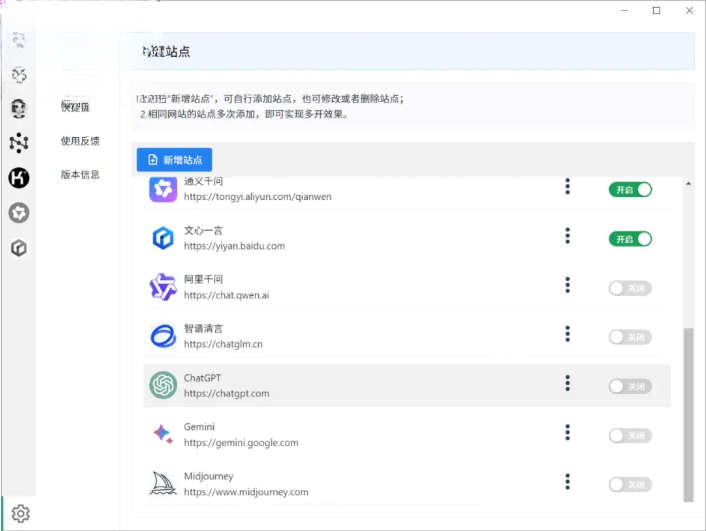Click the 智谱清言 site name
This screenshot has width=706, height=531.
click(203, 328)
